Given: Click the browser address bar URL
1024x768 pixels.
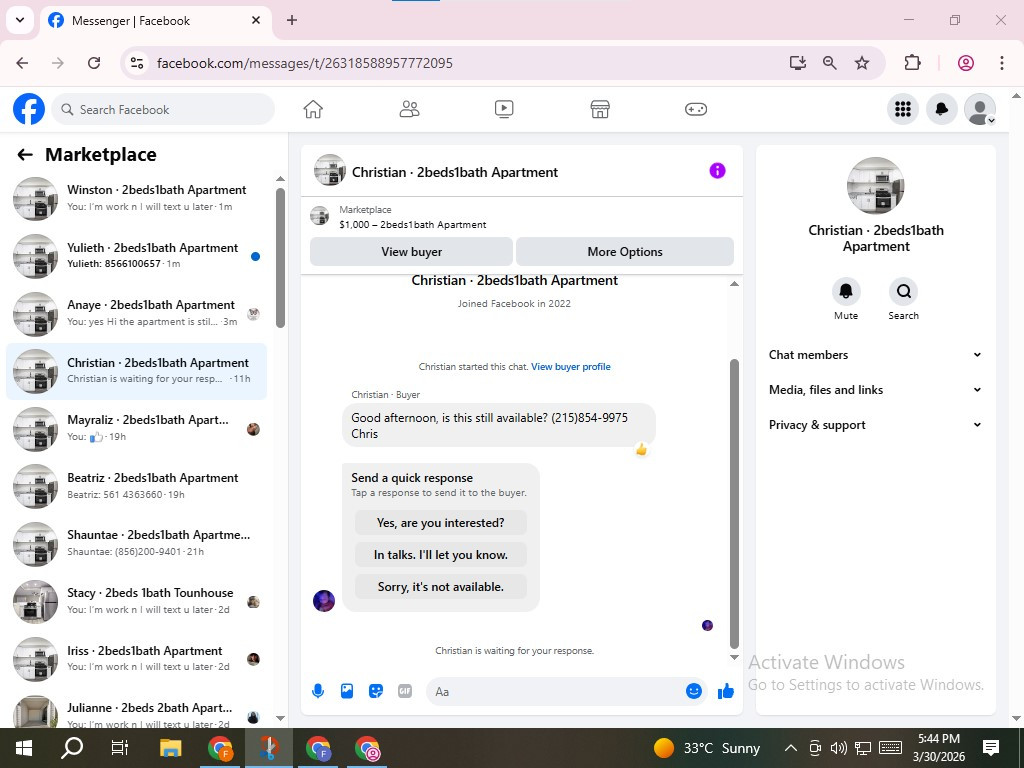Looking at the screenshot, I should click(x=304, y=63).
